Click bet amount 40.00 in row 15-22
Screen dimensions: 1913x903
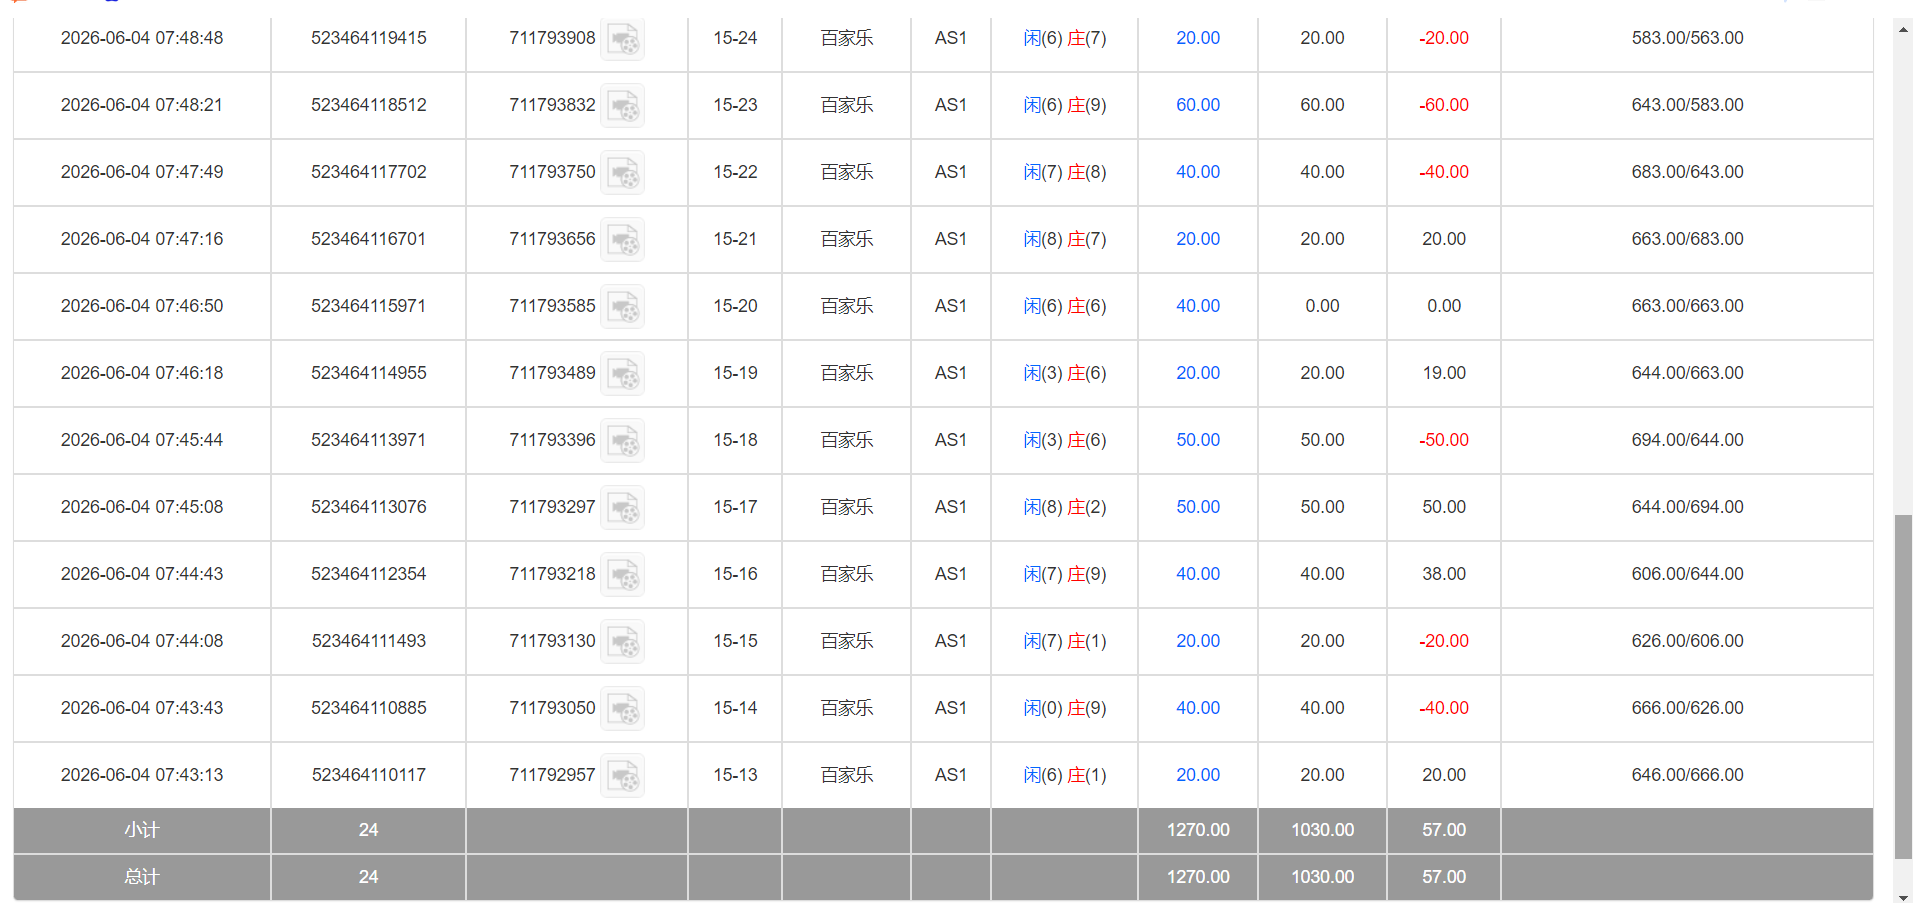point(1198,172)
